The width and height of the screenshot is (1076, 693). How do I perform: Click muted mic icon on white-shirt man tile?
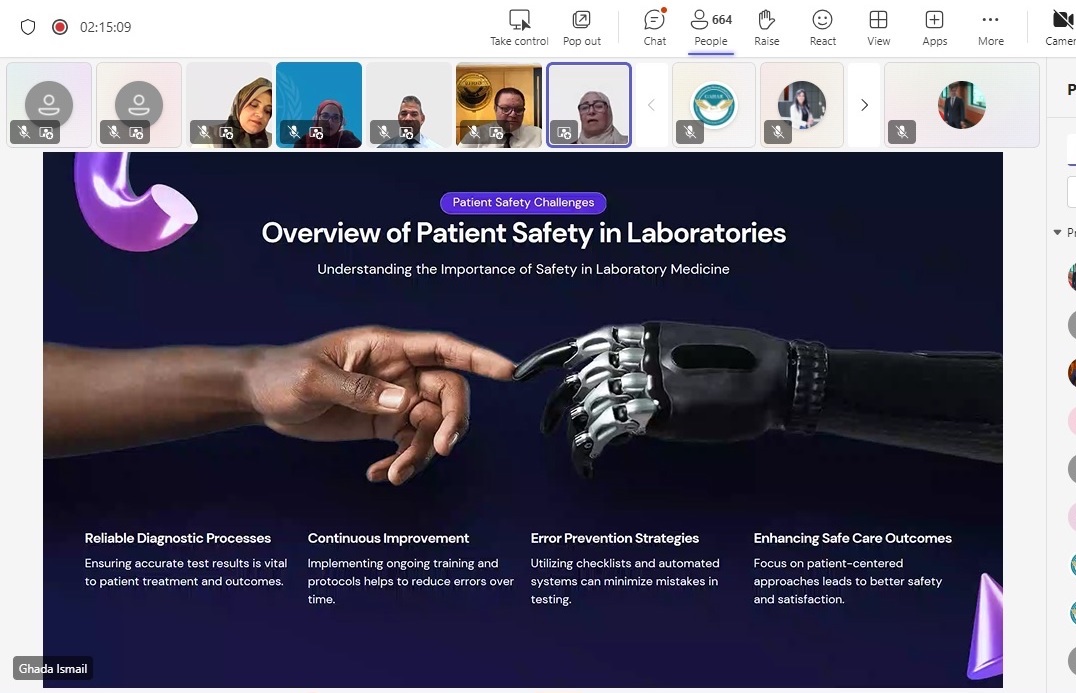(384, 132)
